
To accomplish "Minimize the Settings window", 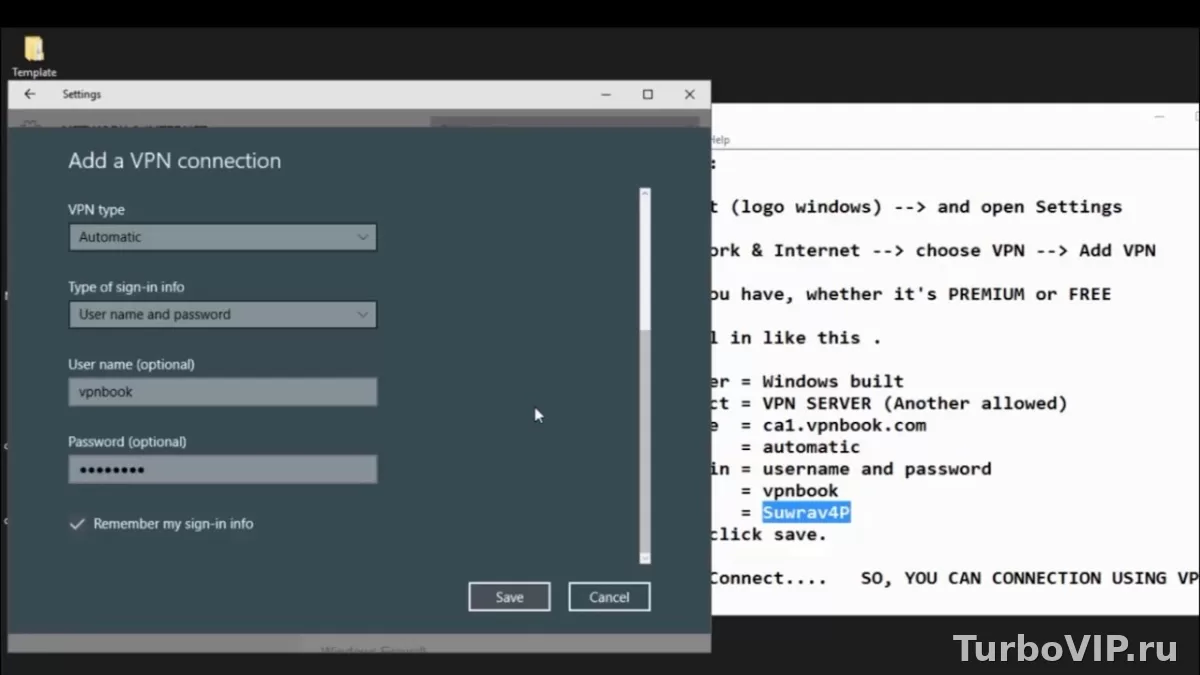I will pos(607,94).
